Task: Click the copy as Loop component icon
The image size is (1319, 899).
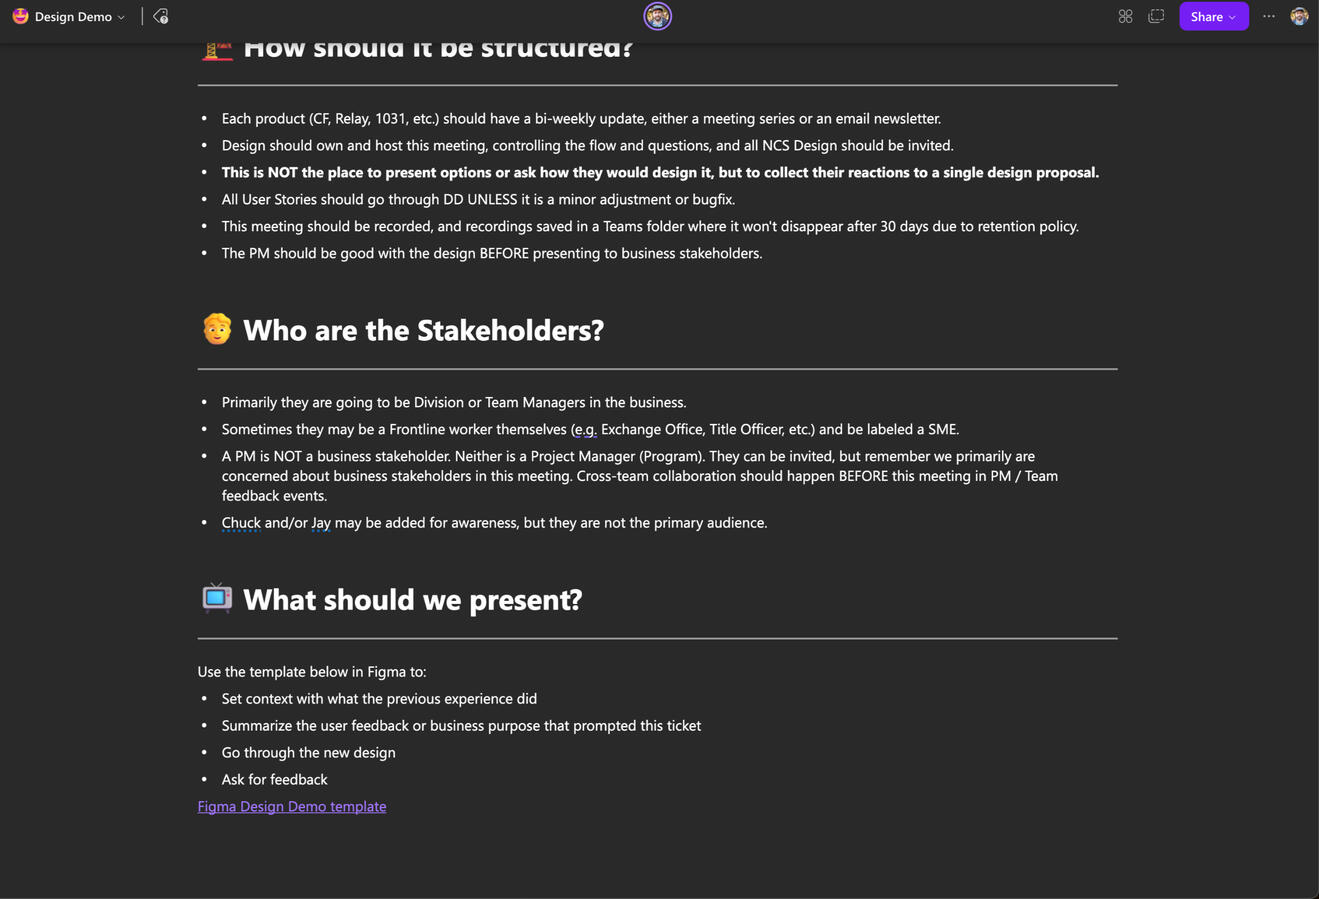Action: point(1156,17)
